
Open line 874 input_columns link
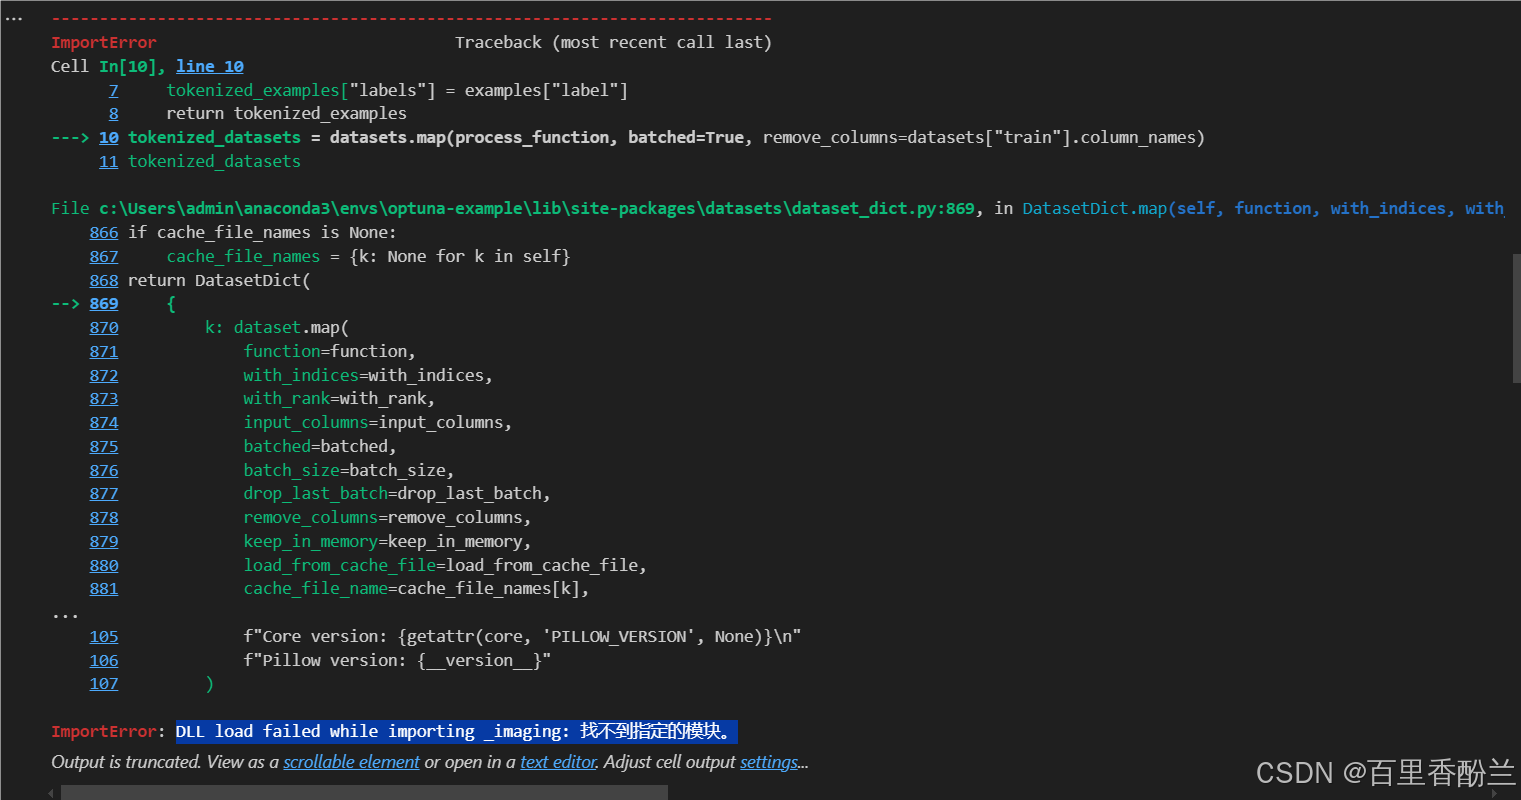coord(104,422)
